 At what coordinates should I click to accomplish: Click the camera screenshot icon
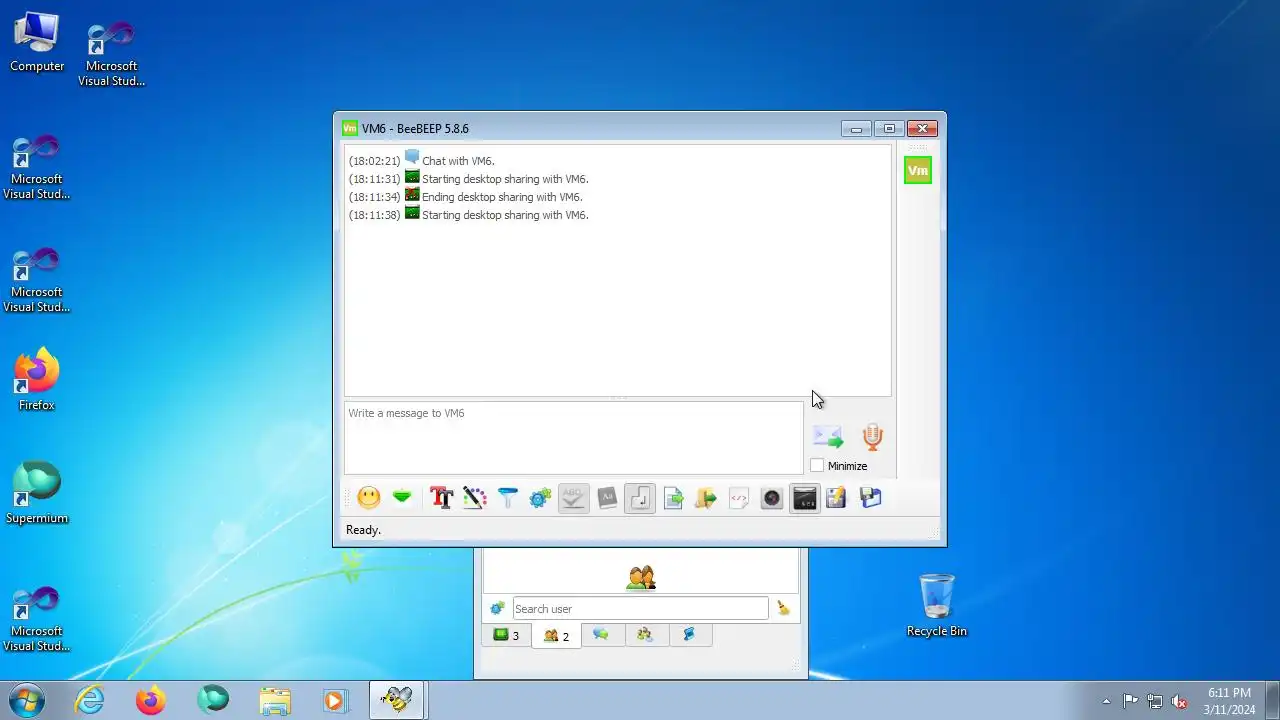pos(772,497)
